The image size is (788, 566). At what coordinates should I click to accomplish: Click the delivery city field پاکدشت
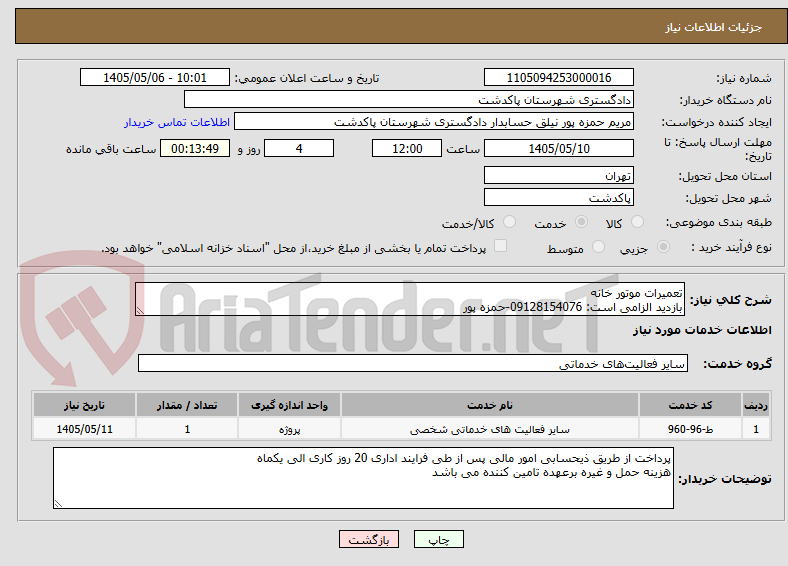559,197
